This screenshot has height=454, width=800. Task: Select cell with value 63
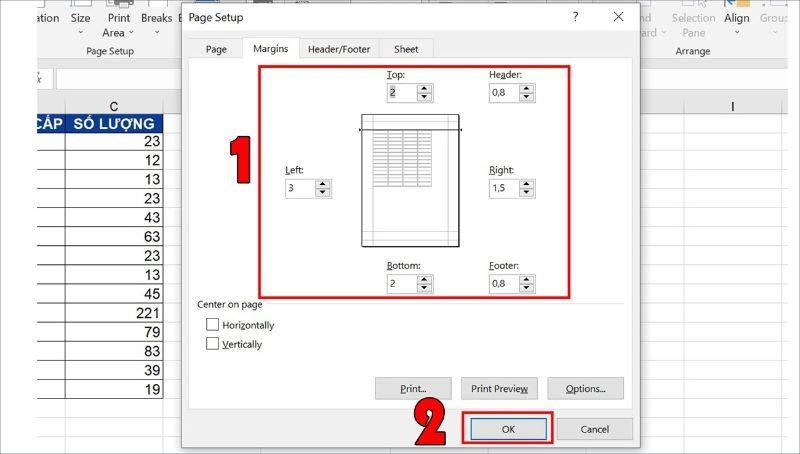(114, 236)
